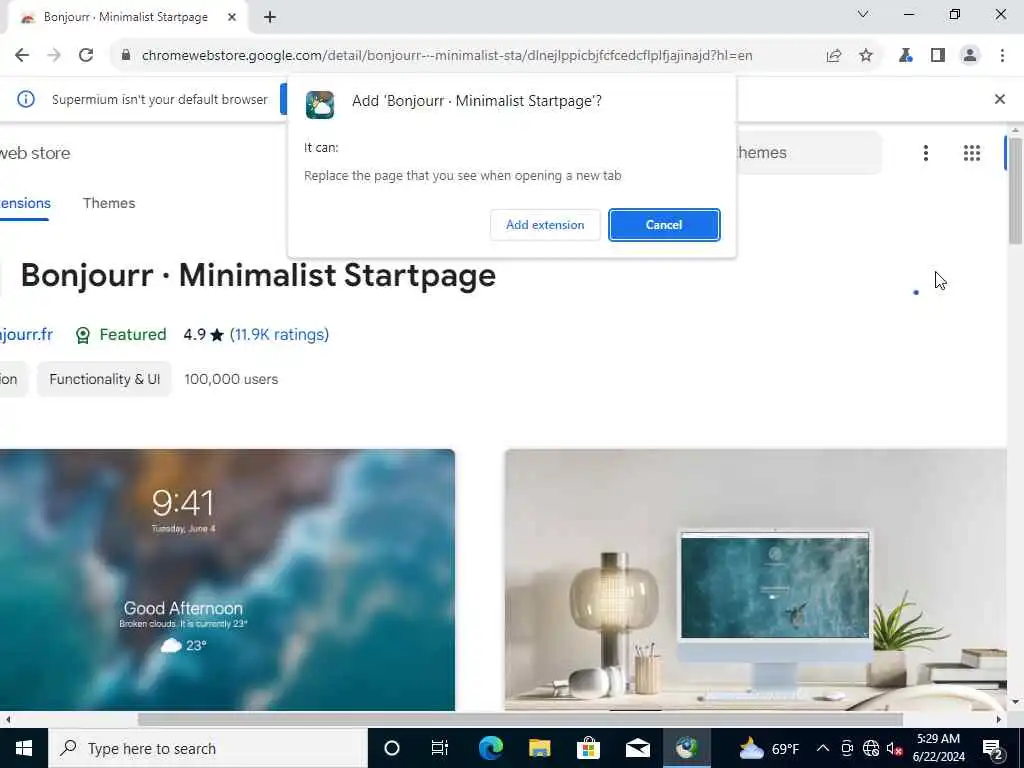Screen dimensions: 1024x768
Task: Click the horizontal scrollbar thumb
Action: 520,720
